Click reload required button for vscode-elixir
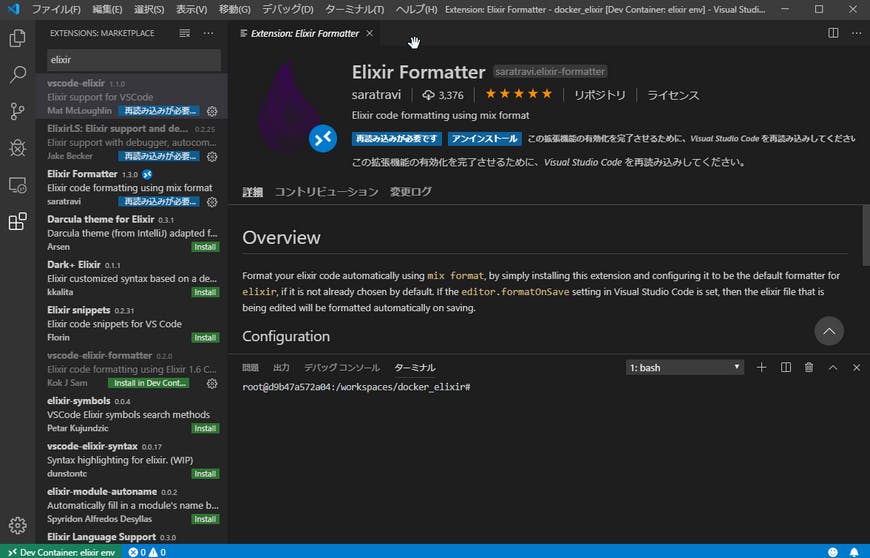 click(x=160, y=111)
